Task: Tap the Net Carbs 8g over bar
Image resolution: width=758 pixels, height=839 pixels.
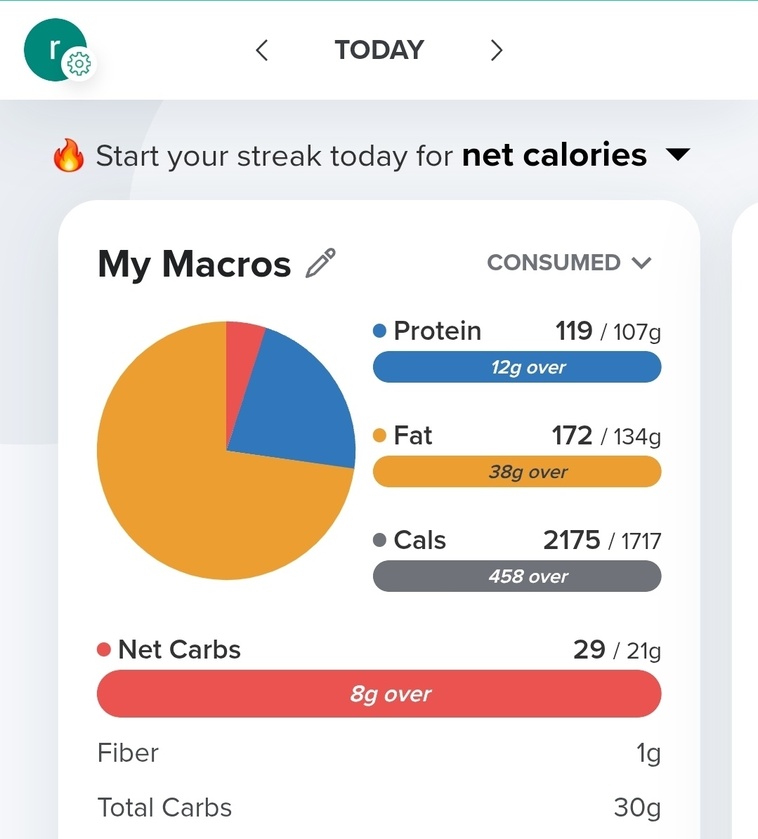Action: coord(379,694)
